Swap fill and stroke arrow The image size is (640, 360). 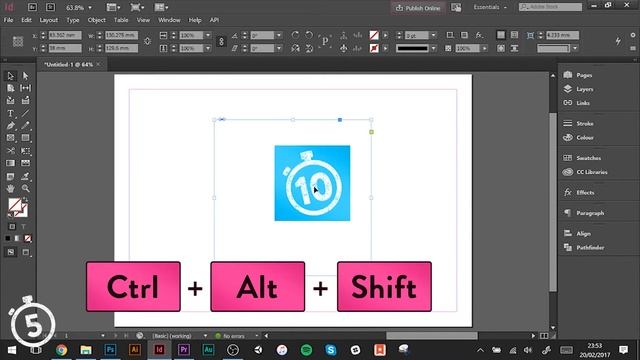(25, 200)
